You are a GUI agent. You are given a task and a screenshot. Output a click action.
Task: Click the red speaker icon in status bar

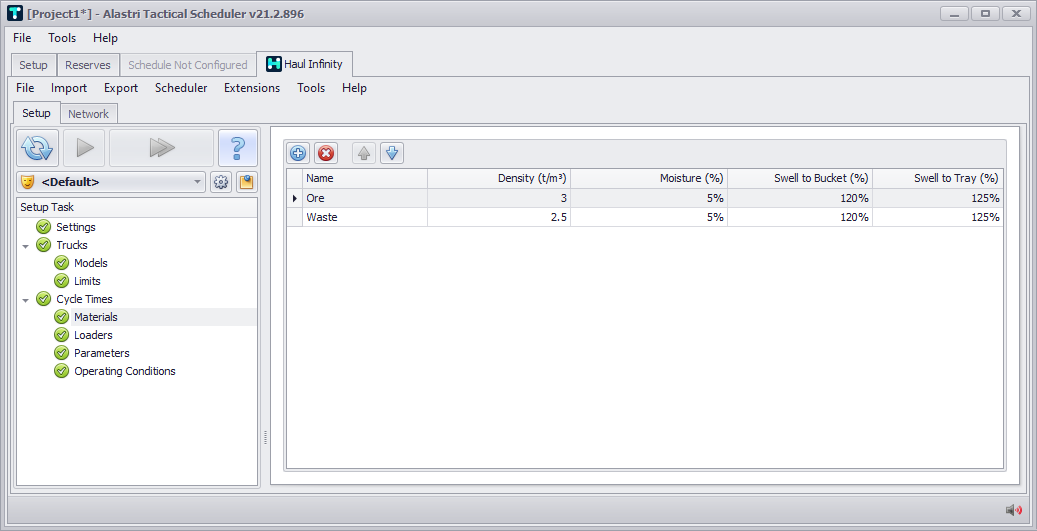coord(1014,509)
